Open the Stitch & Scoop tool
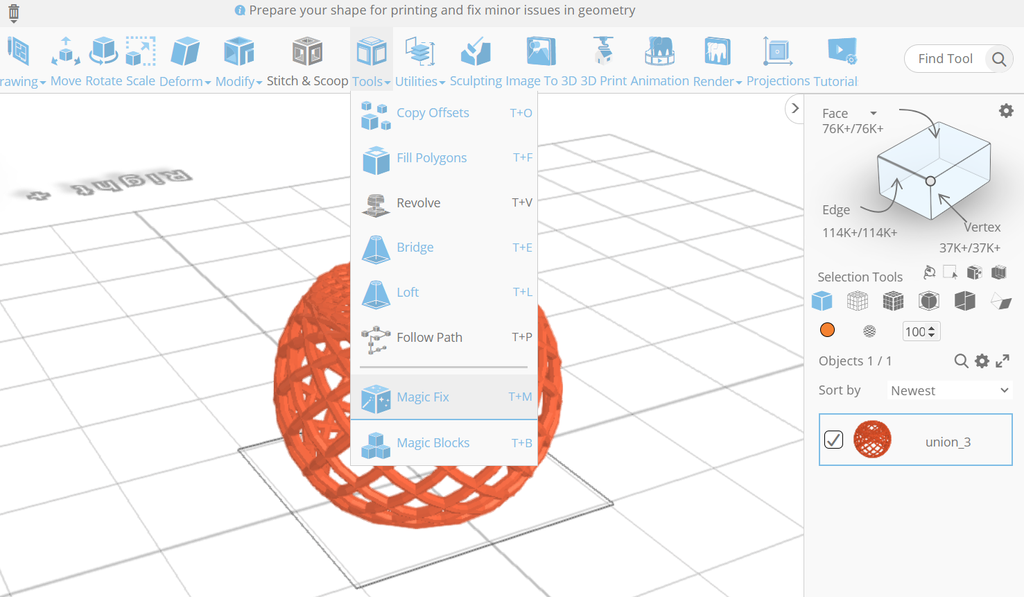This screenshot has height=597, width=1024. pos(307,60)
